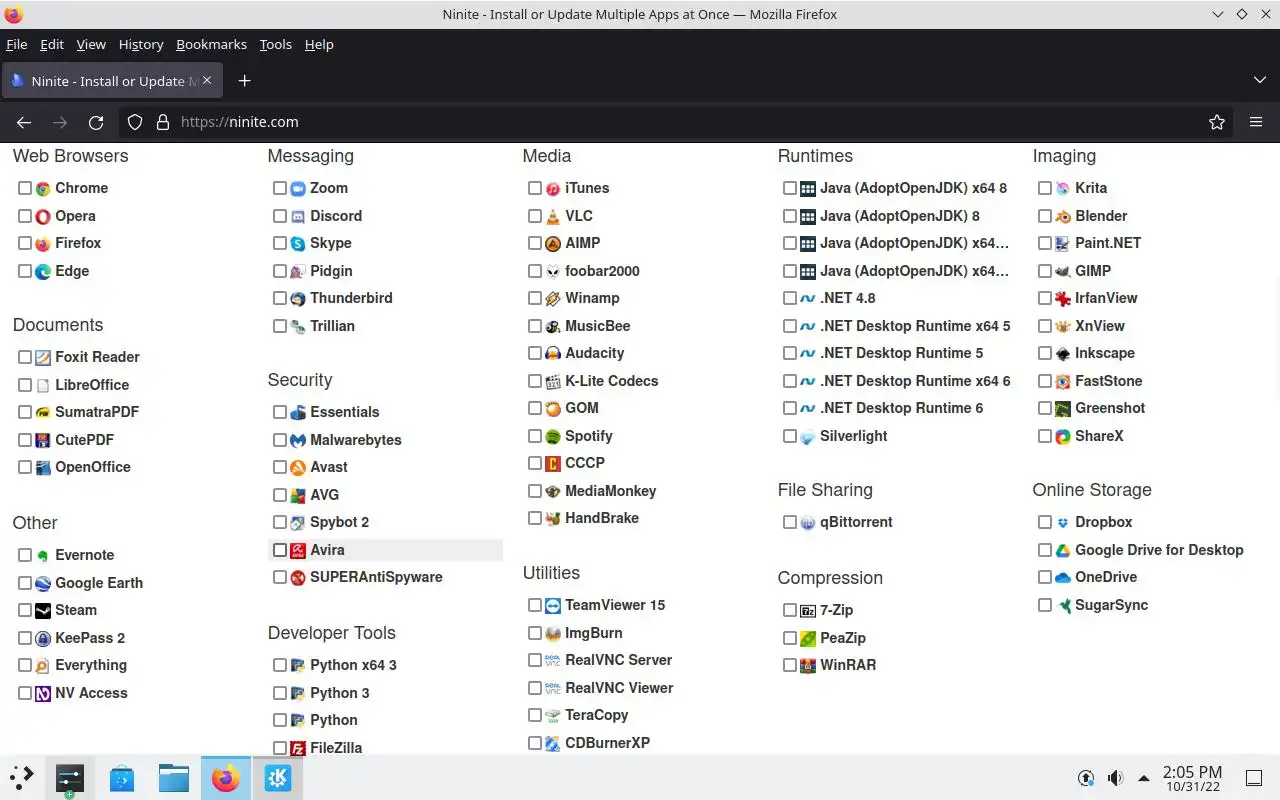Click the Web Browsers heading
Image resolution: width=1280 pixels, height=800 pixels.
click(x=71, y=156)
